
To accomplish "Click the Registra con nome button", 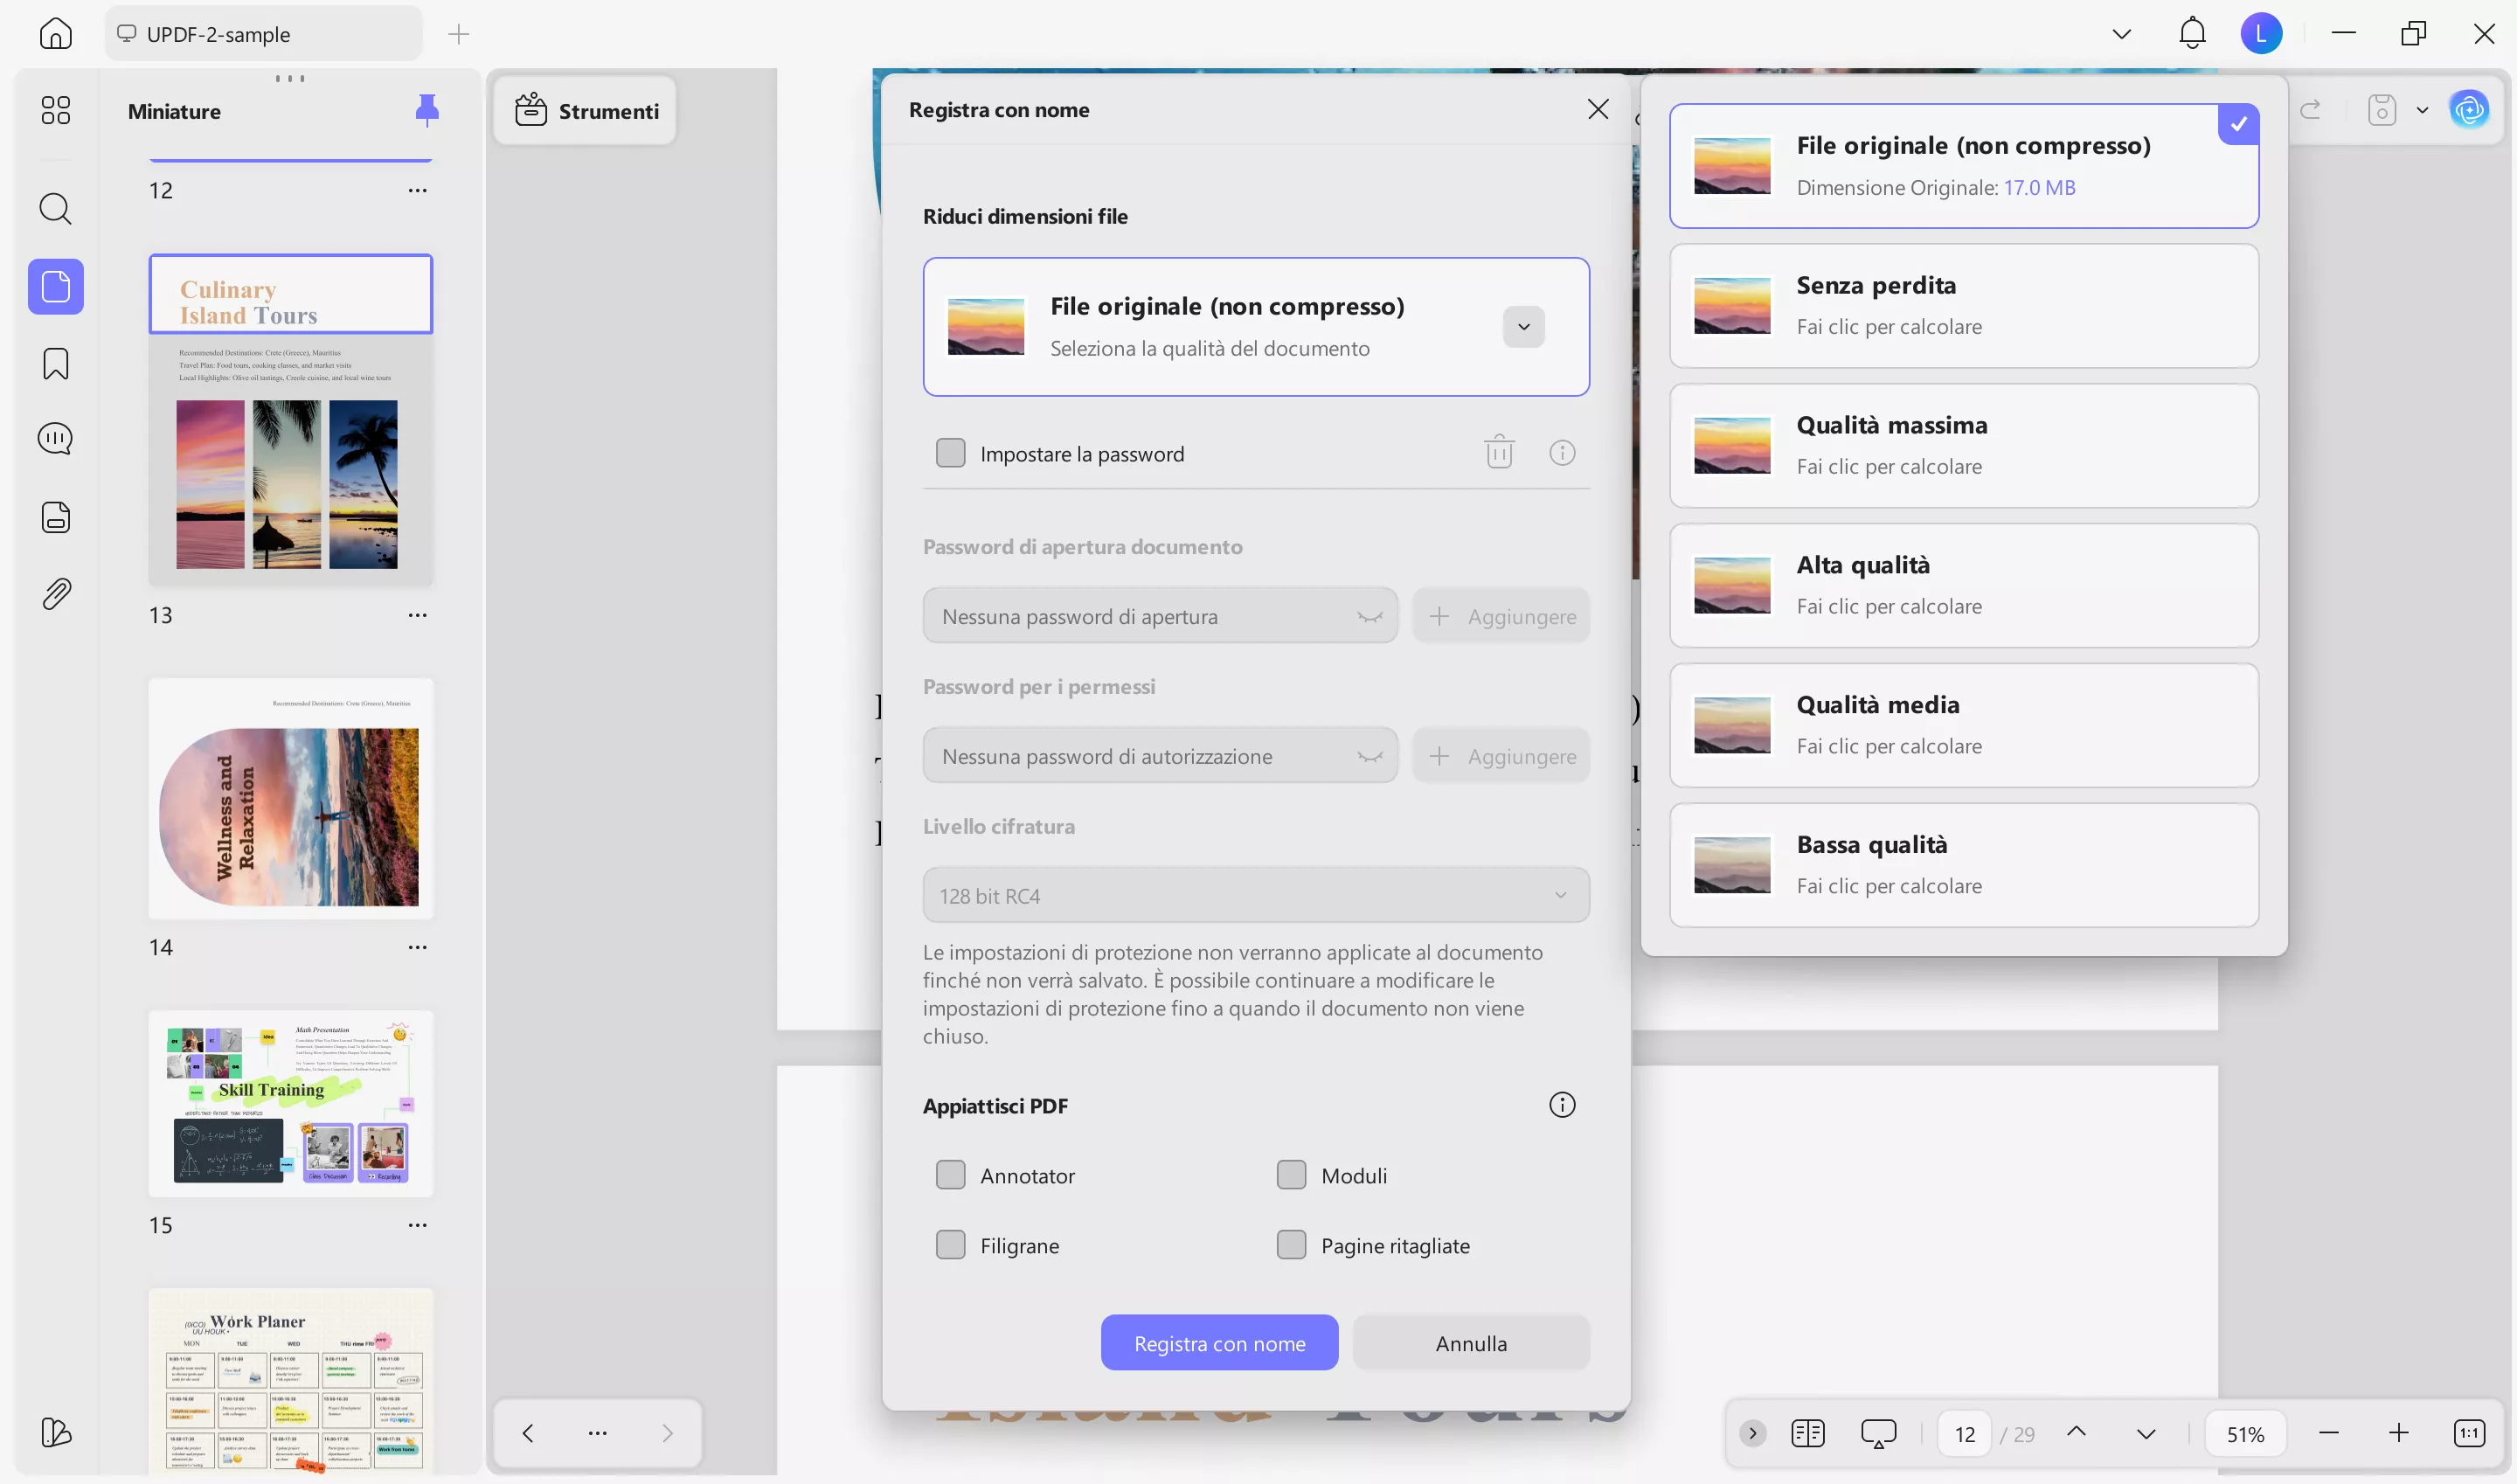I will (x=1219, y=1342).
